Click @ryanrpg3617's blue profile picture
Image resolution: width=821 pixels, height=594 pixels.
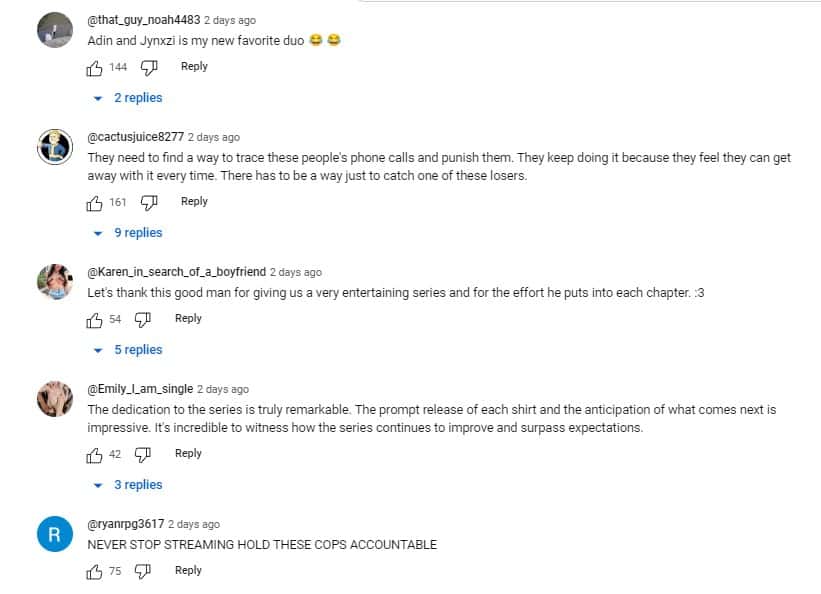55,531
